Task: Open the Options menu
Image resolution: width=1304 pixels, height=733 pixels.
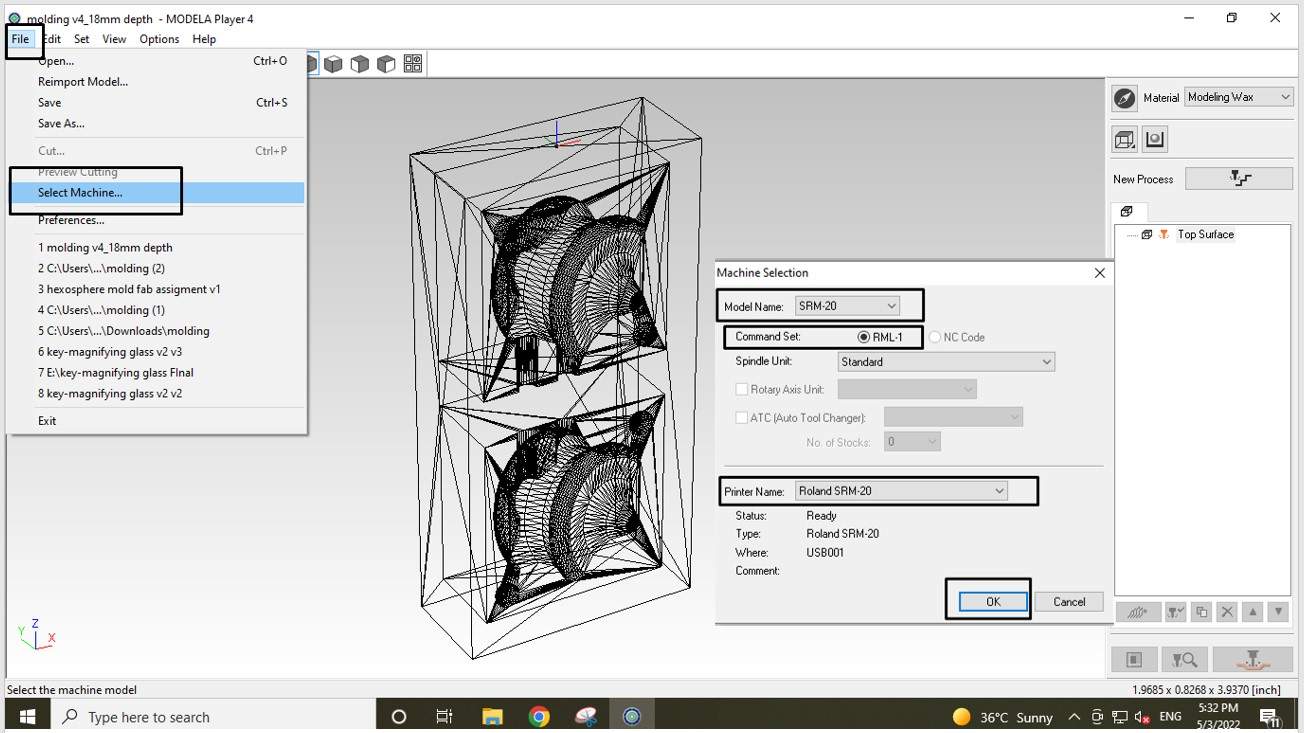Action: [159, 39]
